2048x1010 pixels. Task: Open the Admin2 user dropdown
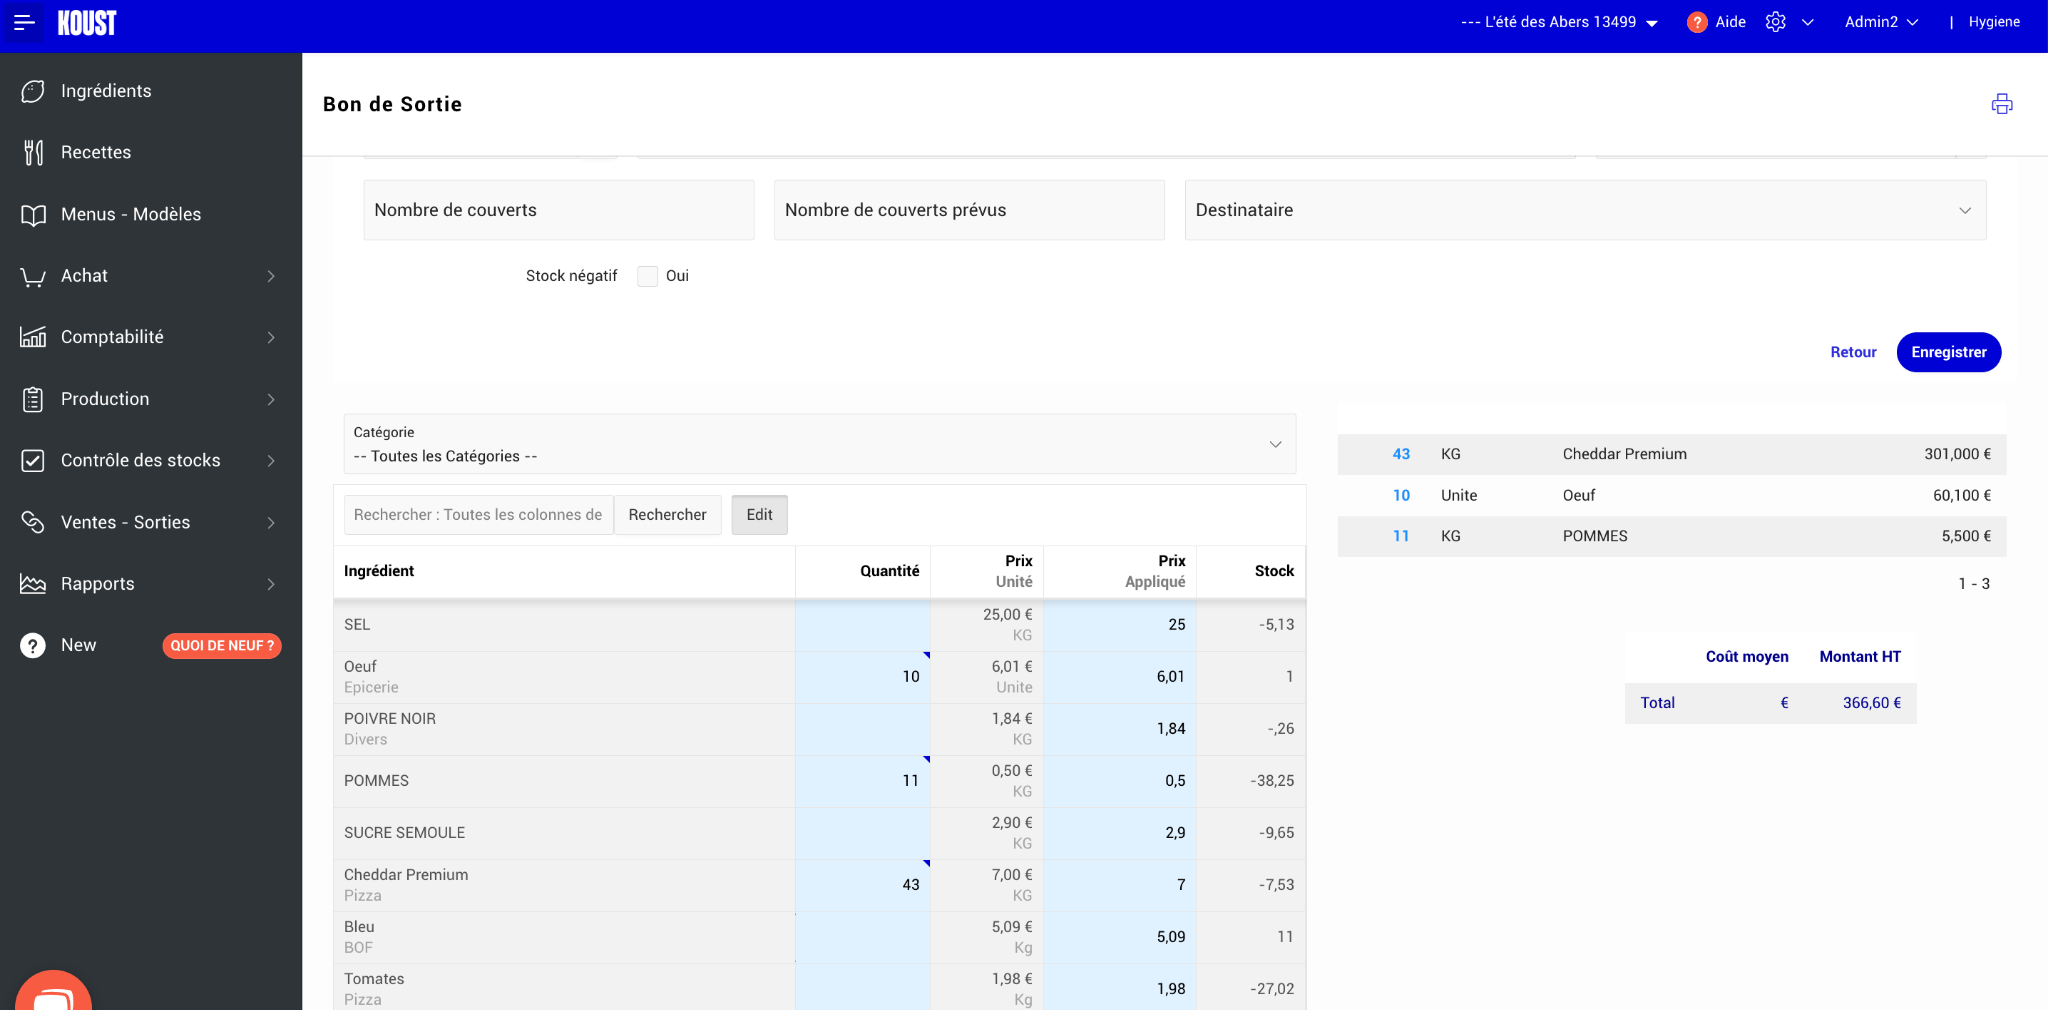pyautogui.click(x=1881, y=22)
